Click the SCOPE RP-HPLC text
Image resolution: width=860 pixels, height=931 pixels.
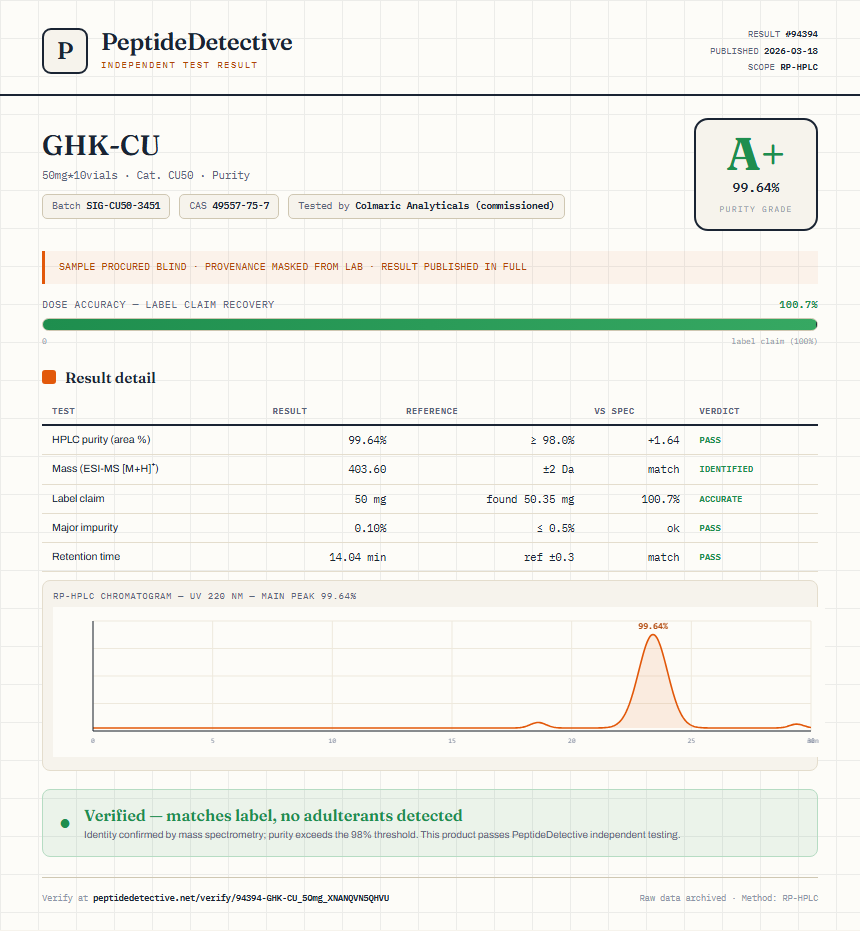point(783,67)
